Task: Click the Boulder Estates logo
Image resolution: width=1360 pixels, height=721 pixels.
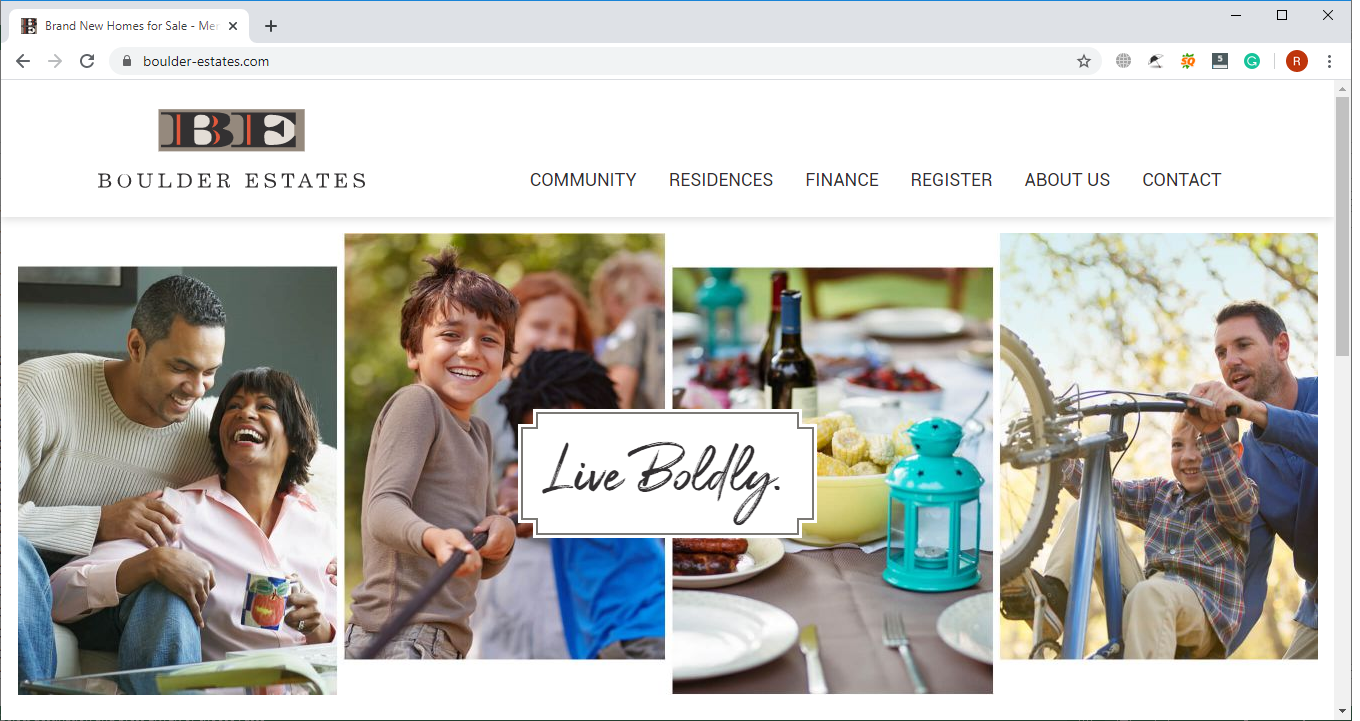Action: pyautogui.click(x=231, y=148)
